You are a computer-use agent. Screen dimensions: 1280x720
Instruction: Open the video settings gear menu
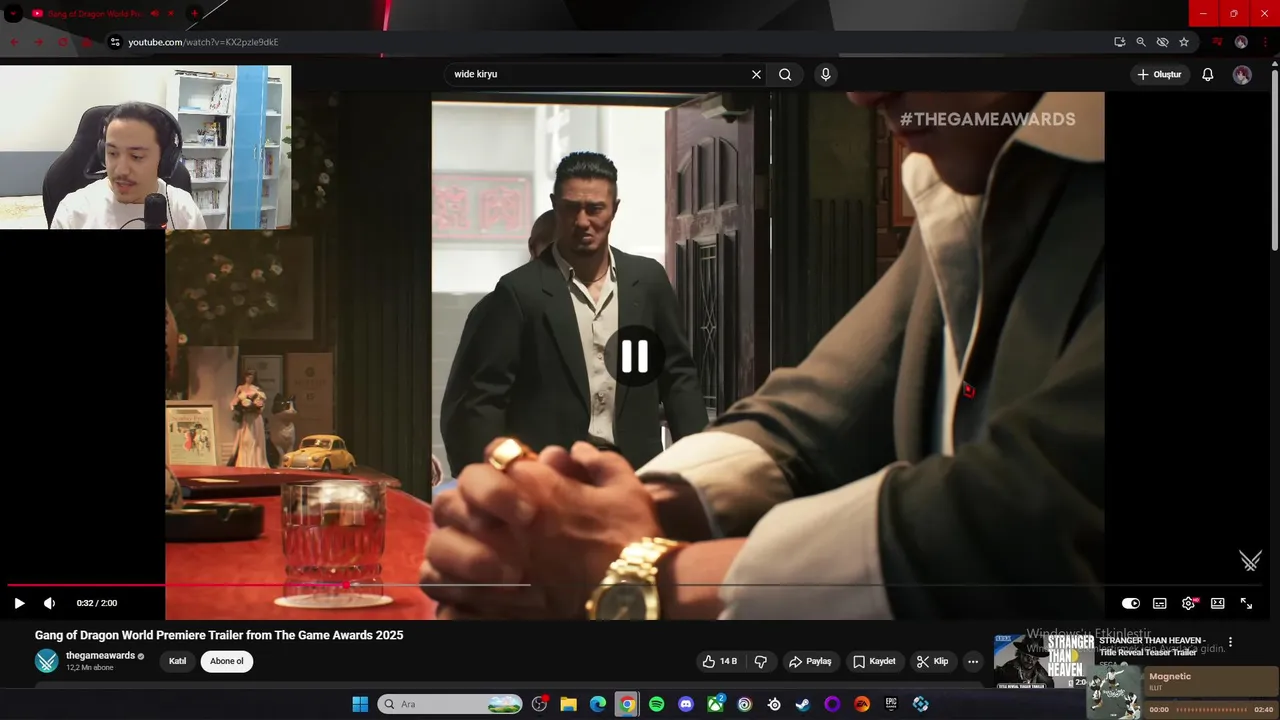click(x=1189, y=603)
